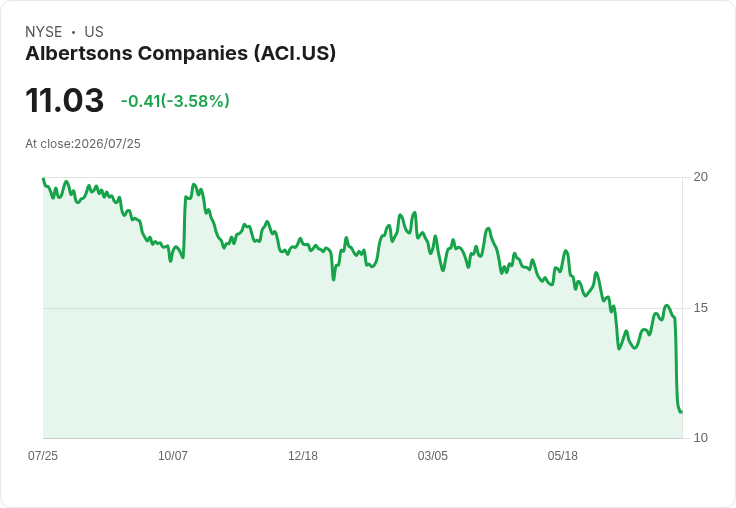Click the December dip low on the chart line
The width and height of the screenshot is (736, 508).
click(334, 279)
